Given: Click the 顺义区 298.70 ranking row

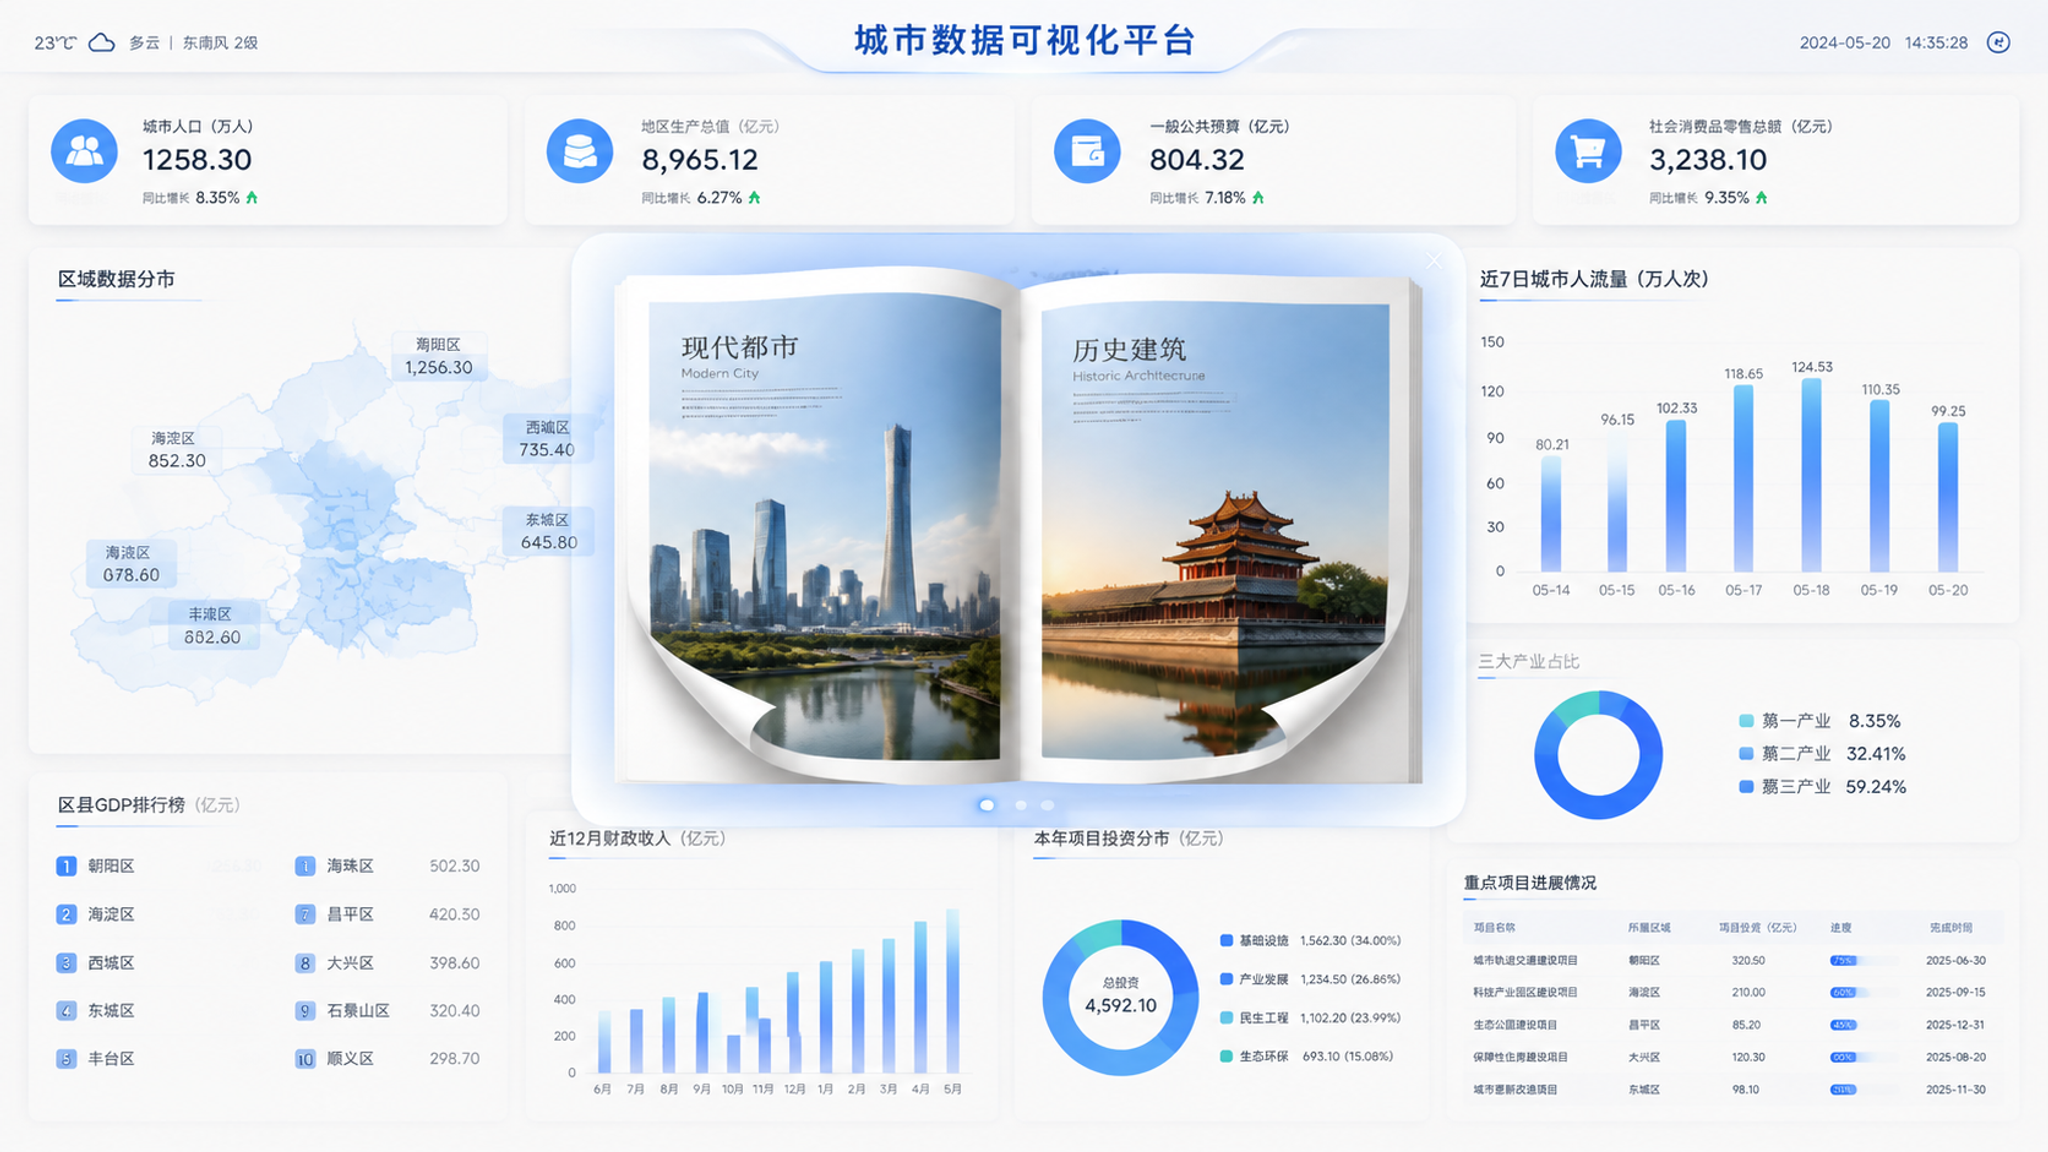Looking at the screenshot, I should [x=388, y=1058].
